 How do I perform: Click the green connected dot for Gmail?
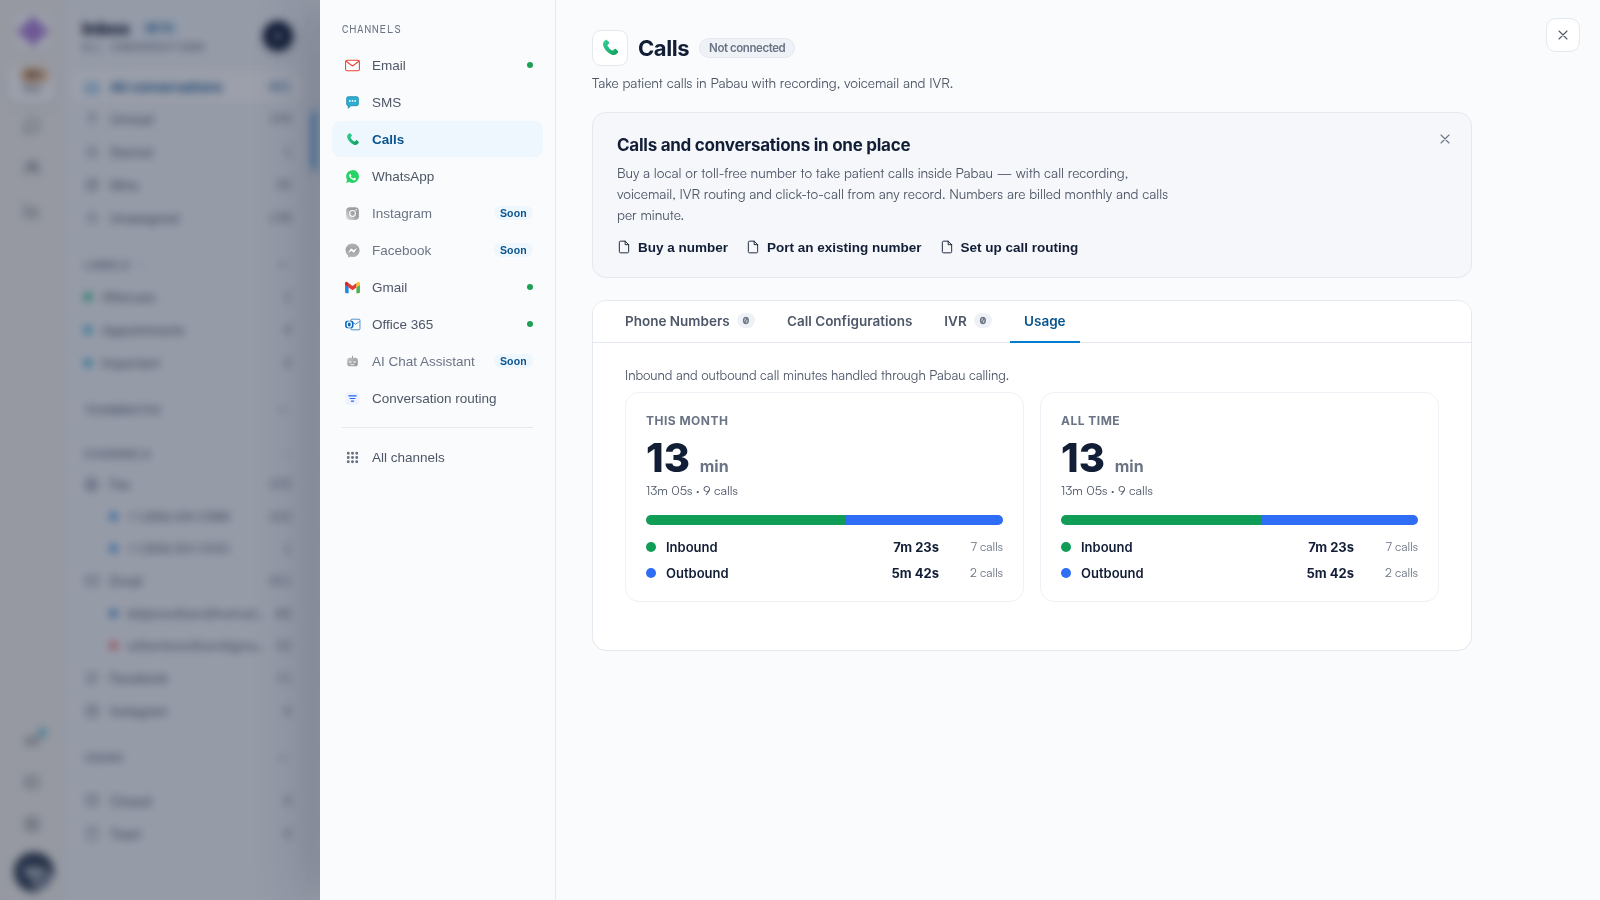pos(530,287)
